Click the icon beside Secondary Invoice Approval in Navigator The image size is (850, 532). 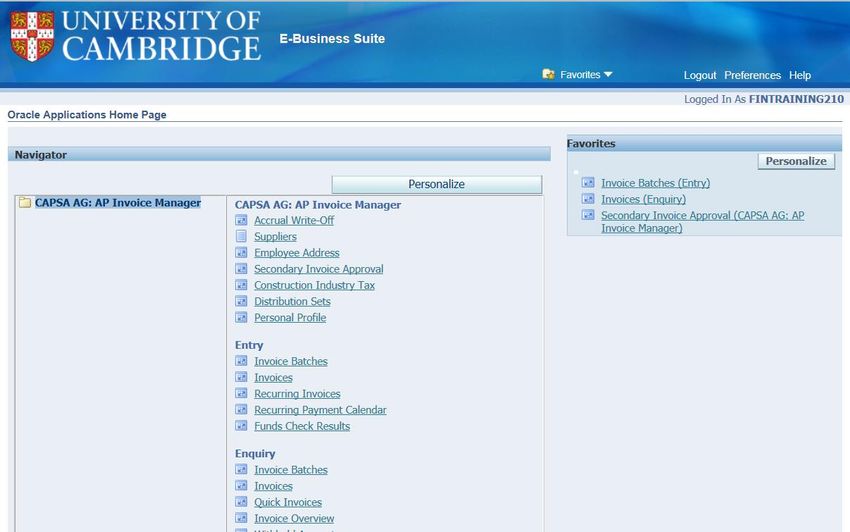(x=241, y=269)
